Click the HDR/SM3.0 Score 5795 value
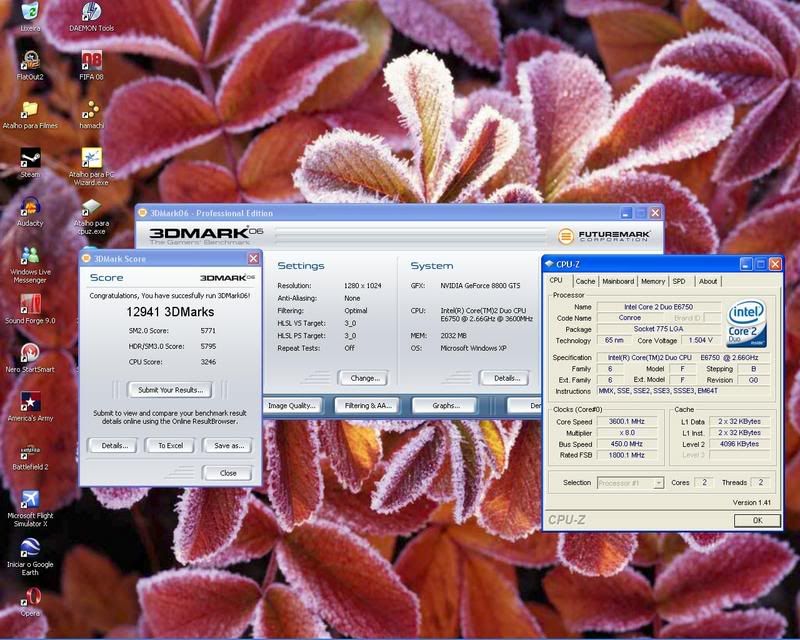The image size is (800, 640). 208,347
